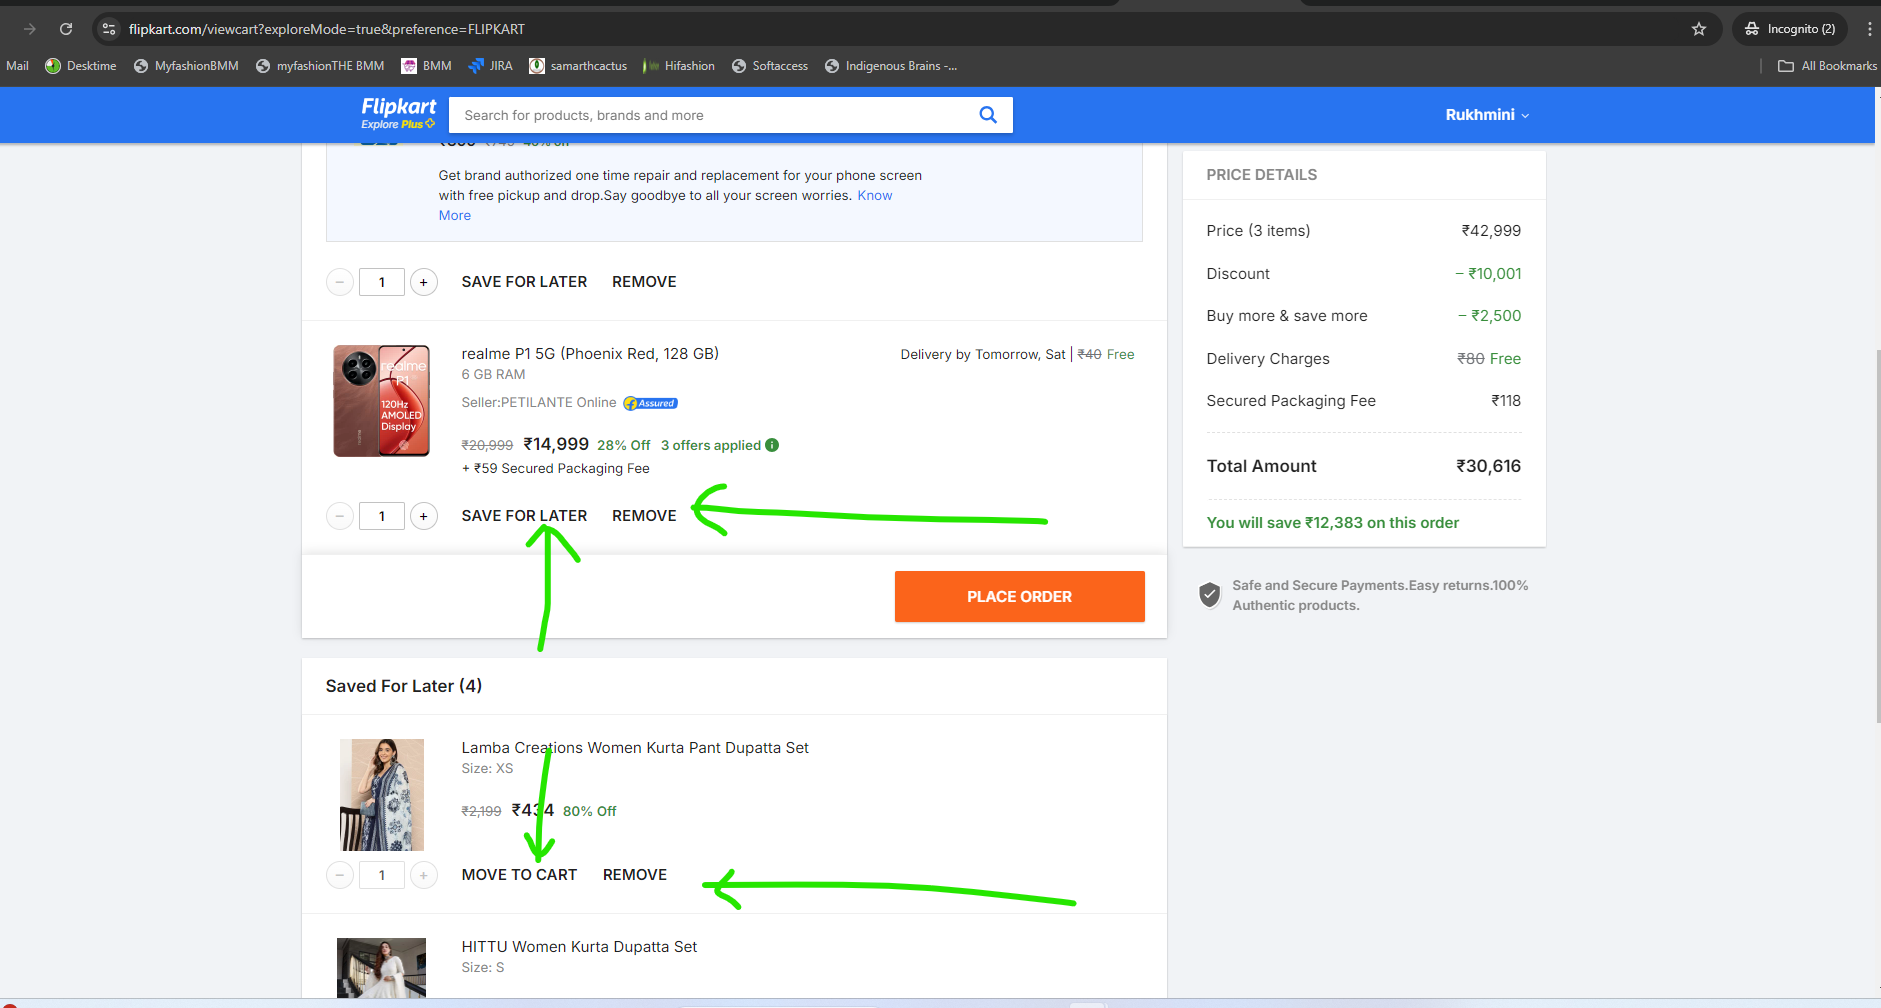Click the realme P1 5G quantity field

[382, 516]
